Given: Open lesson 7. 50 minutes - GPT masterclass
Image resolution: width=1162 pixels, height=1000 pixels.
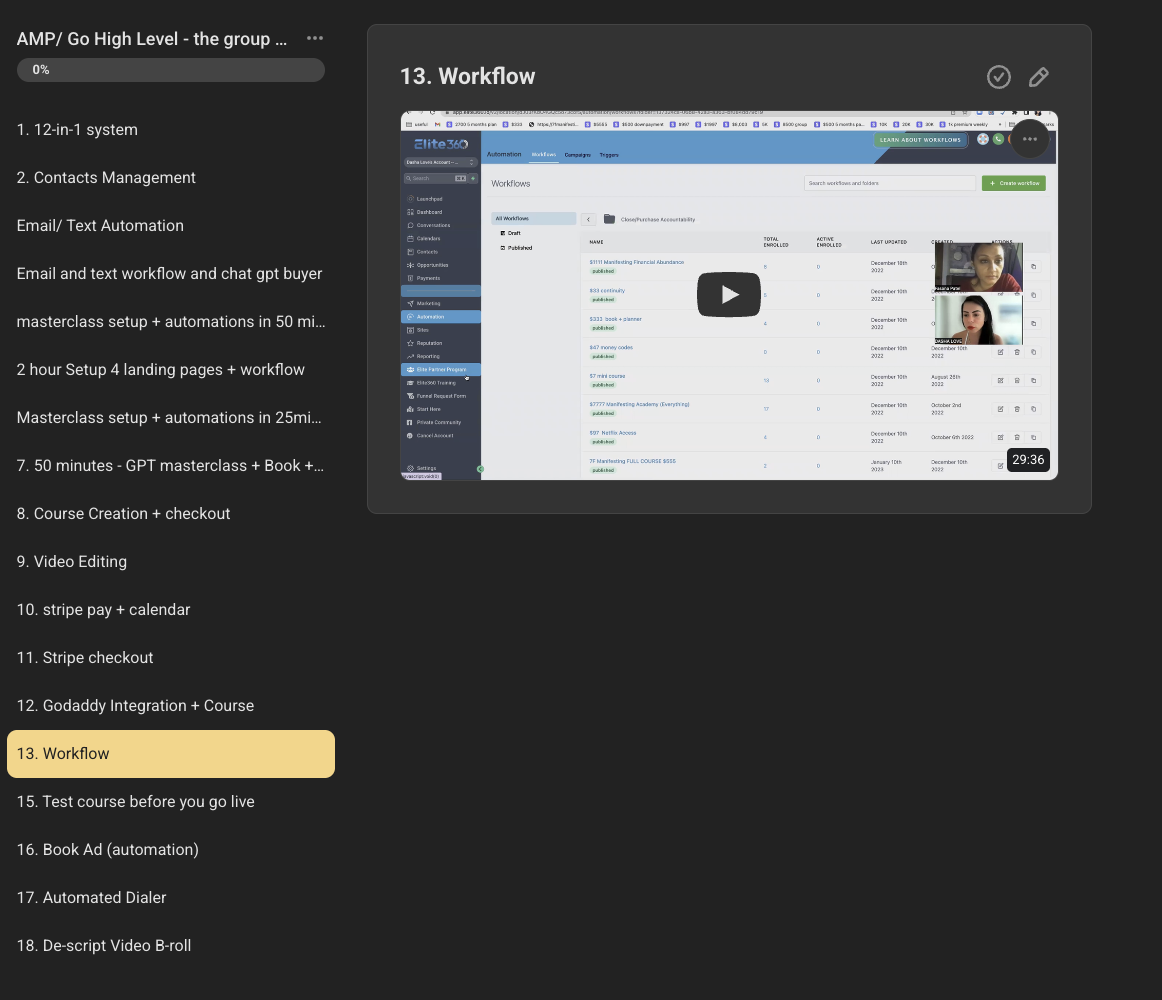Looking at the screenshot, I should (170, 466).
